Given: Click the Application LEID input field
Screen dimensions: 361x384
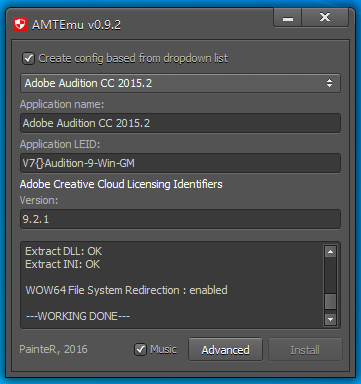Looking at the screenshot, I should (x=180, y=163).
